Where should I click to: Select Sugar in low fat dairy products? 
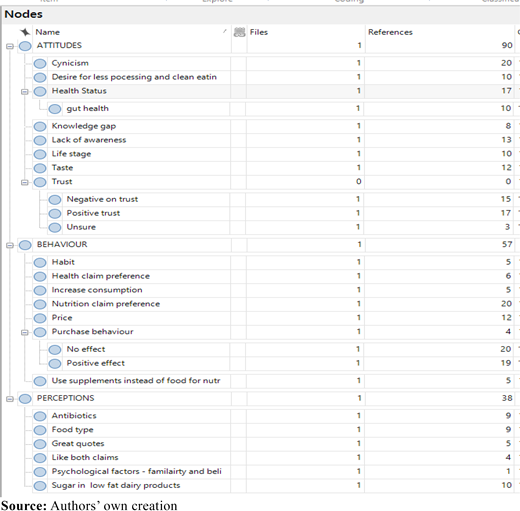[116, 485]
